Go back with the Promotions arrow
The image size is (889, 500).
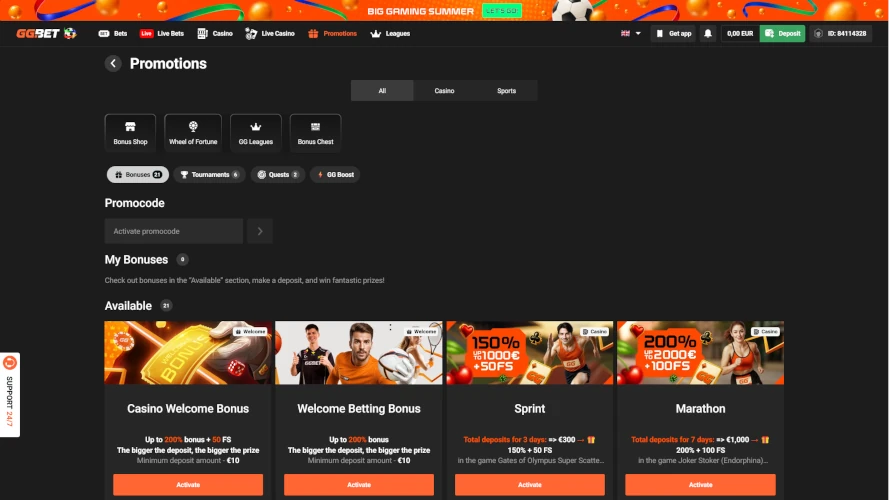(x=113, y=63)
